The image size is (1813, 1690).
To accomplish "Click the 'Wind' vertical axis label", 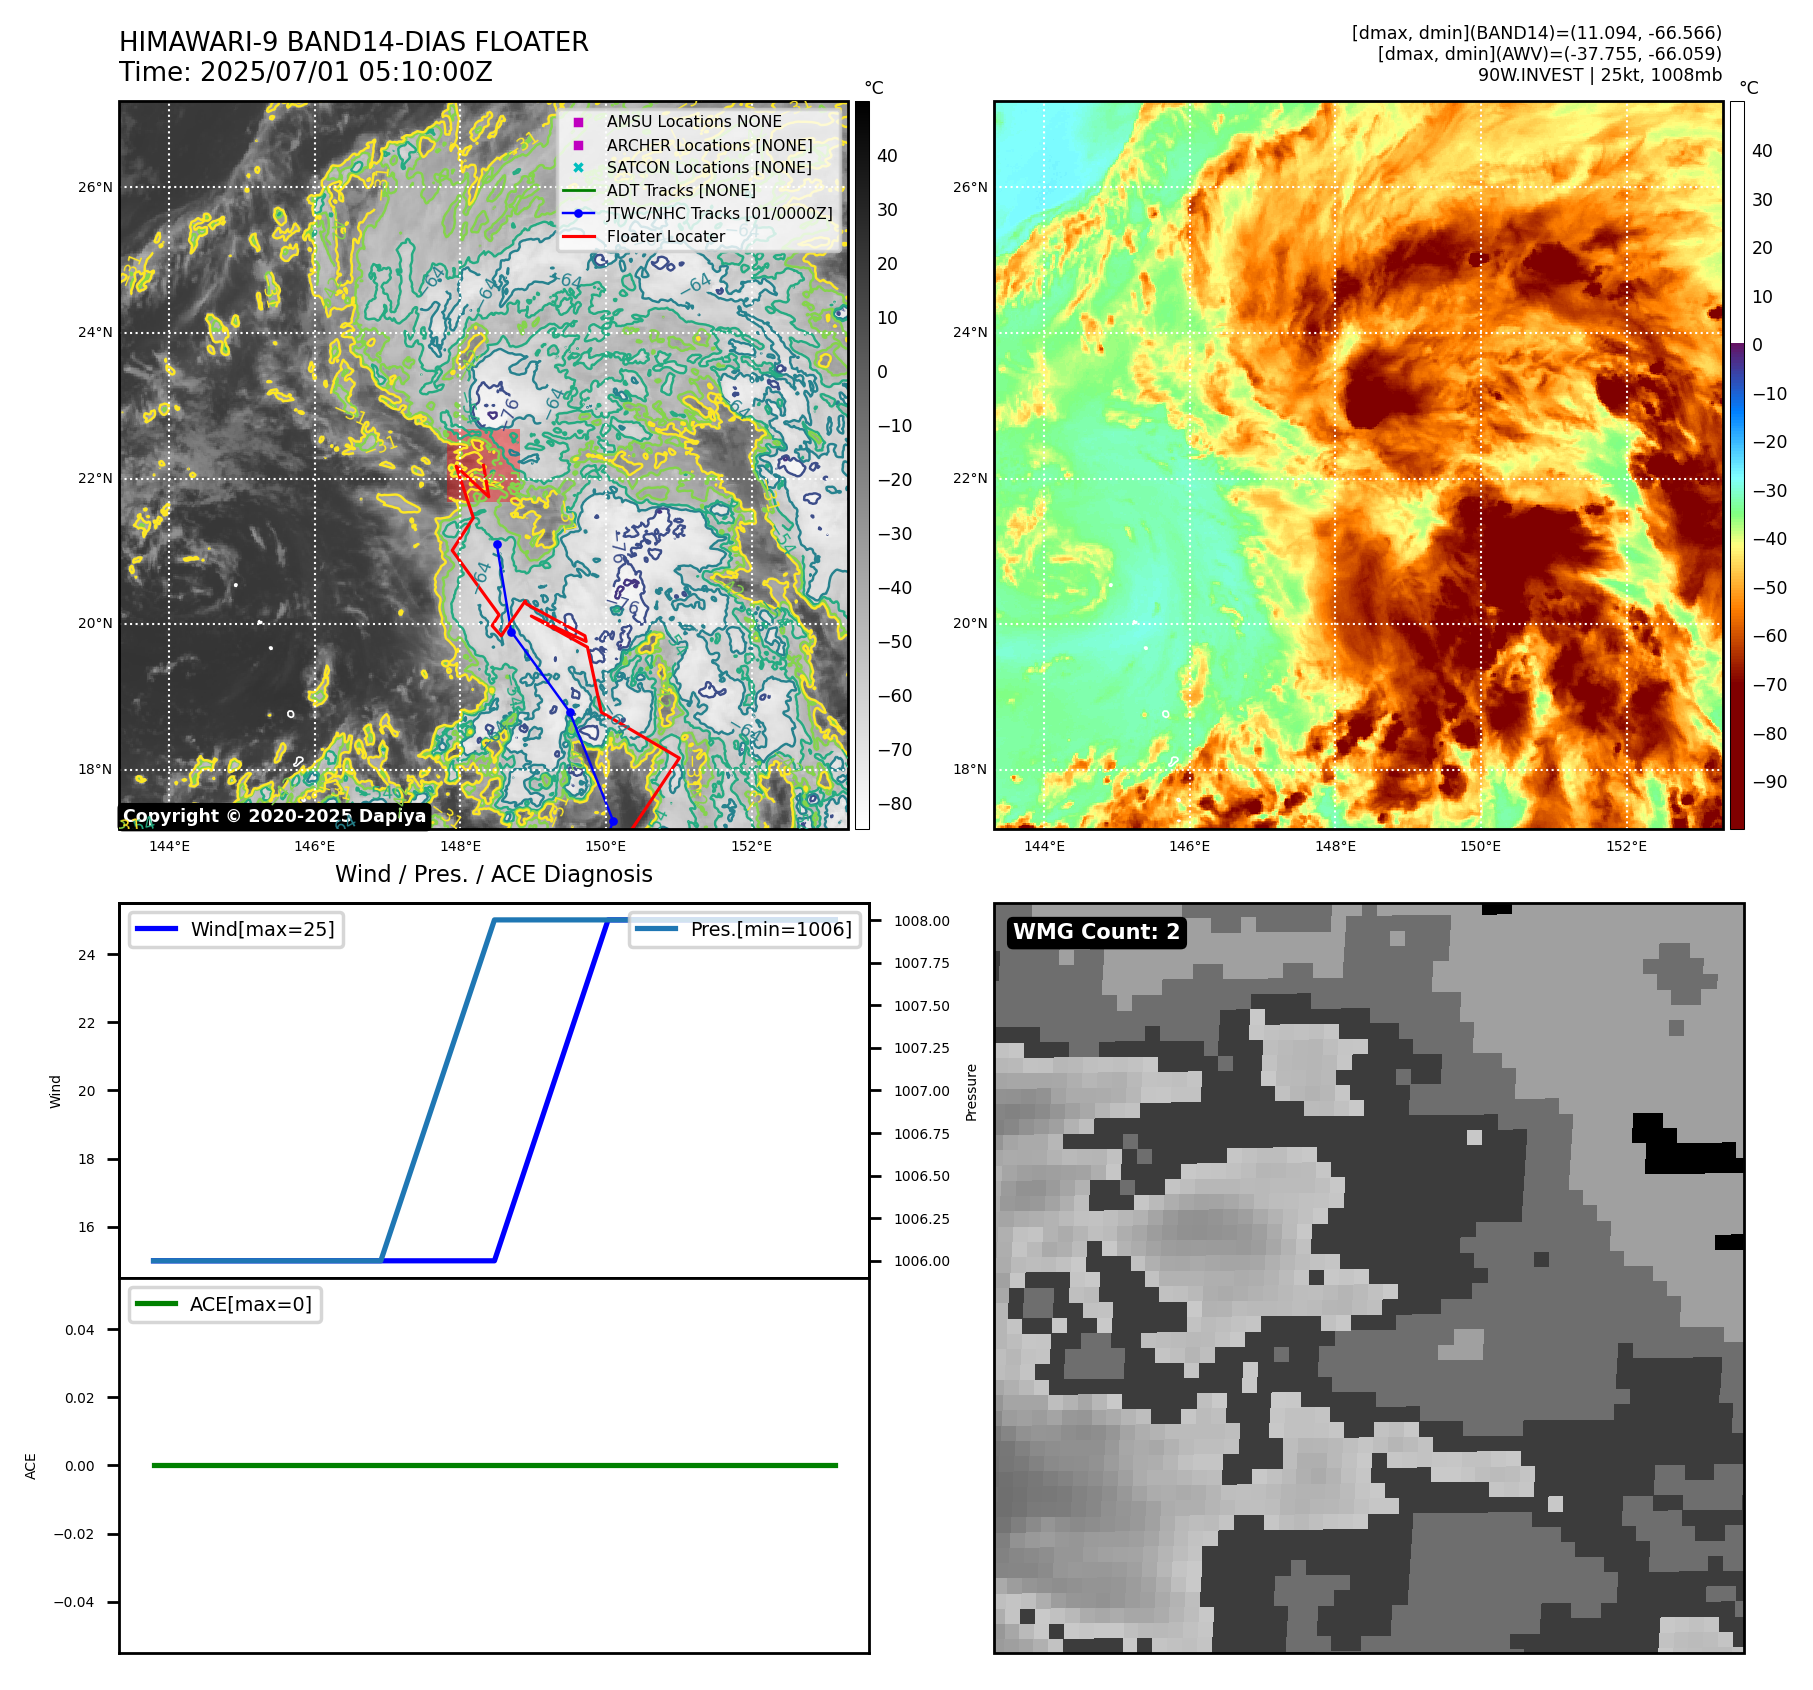I will pos(55,1091).
